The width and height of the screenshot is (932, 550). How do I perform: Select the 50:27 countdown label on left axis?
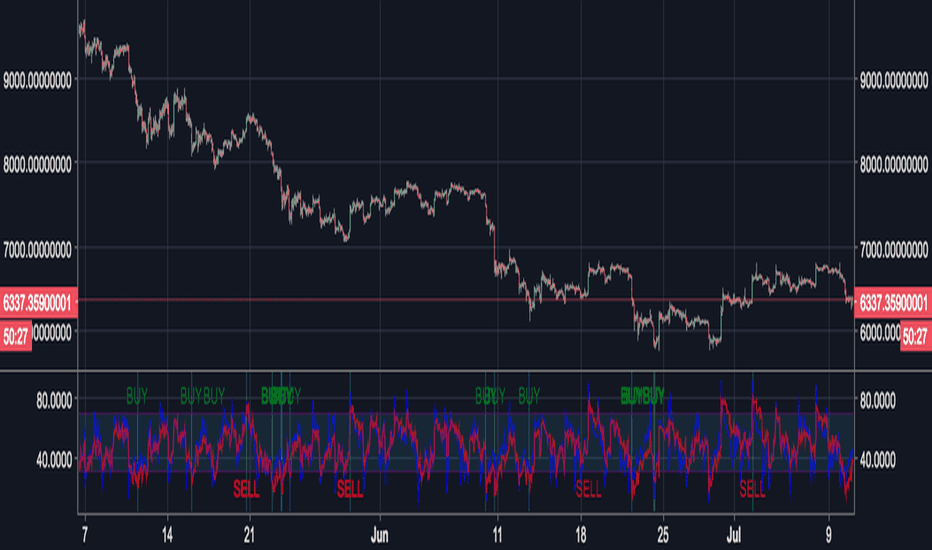(x=15, y=337)
